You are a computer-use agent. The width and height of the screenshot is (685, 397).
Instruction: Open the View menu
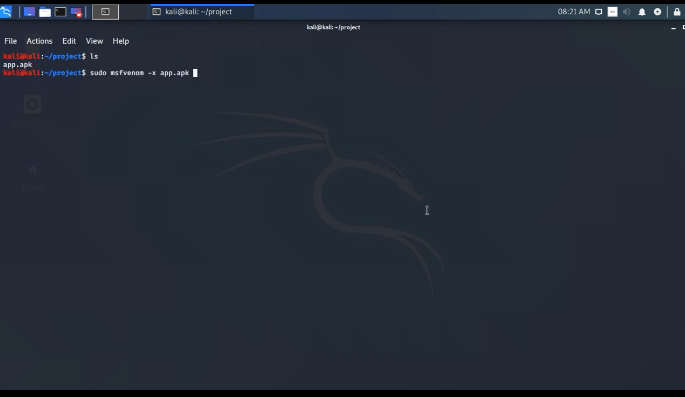(94, 41)
